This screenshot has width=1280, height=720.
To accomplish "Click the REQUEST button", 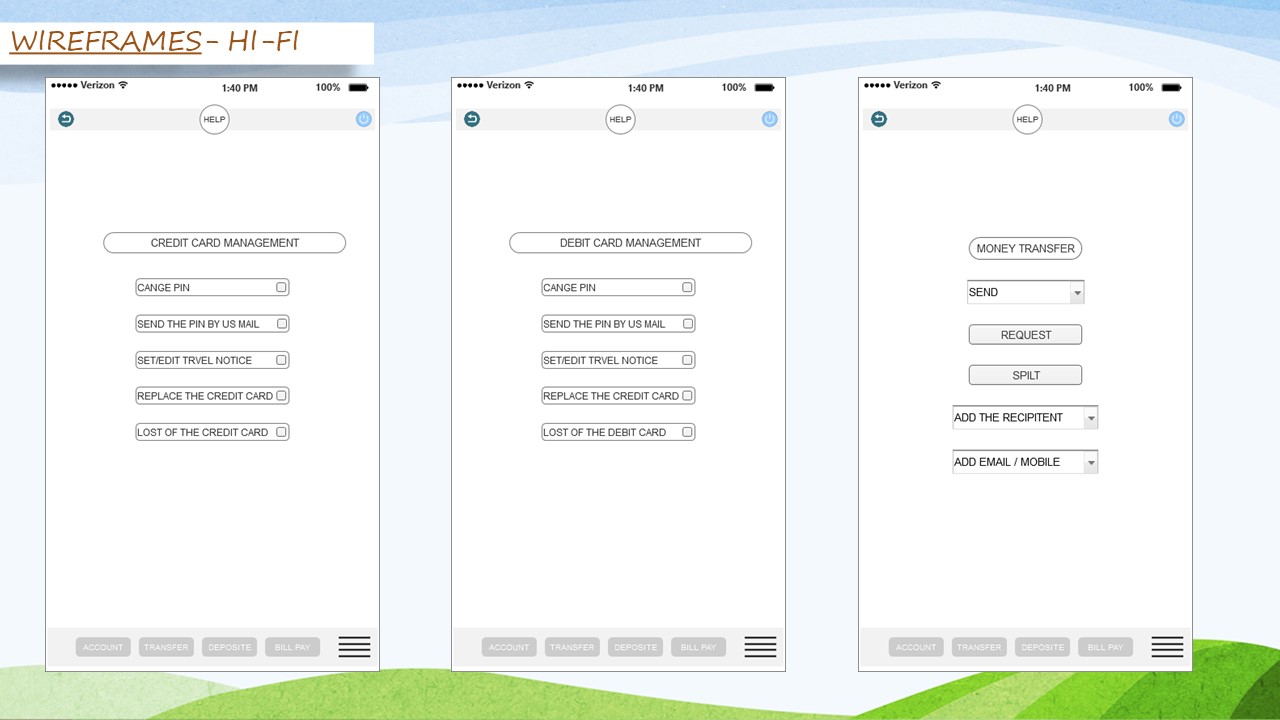I will pos(1025,335).
